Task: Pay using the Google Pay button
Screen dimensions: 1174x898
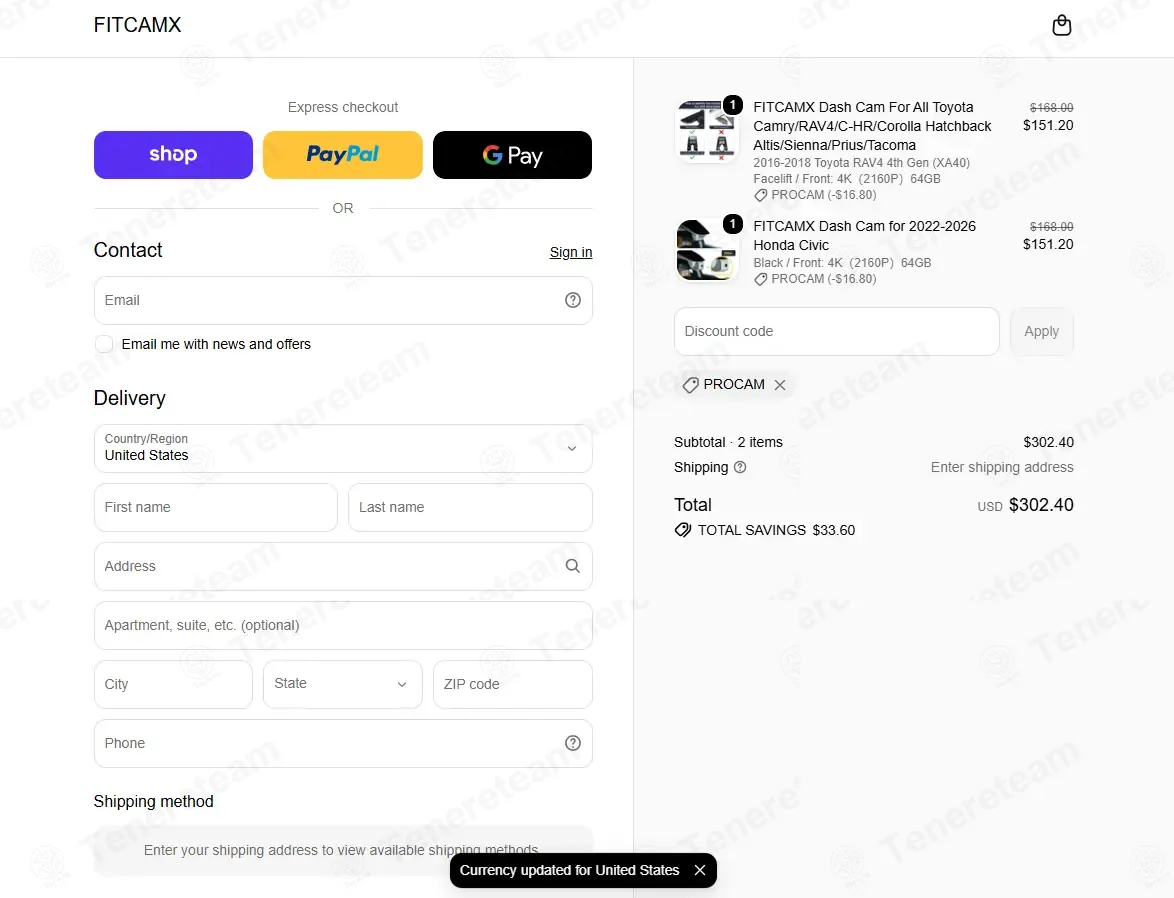Action: point(512,155)
